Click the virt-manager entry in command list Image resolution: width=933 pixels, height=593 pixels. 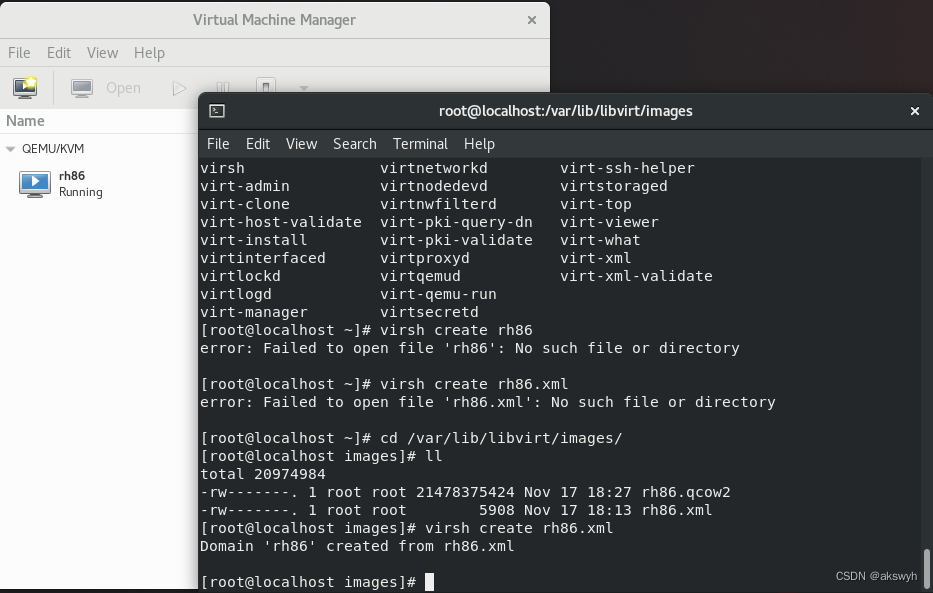[254, 312]
